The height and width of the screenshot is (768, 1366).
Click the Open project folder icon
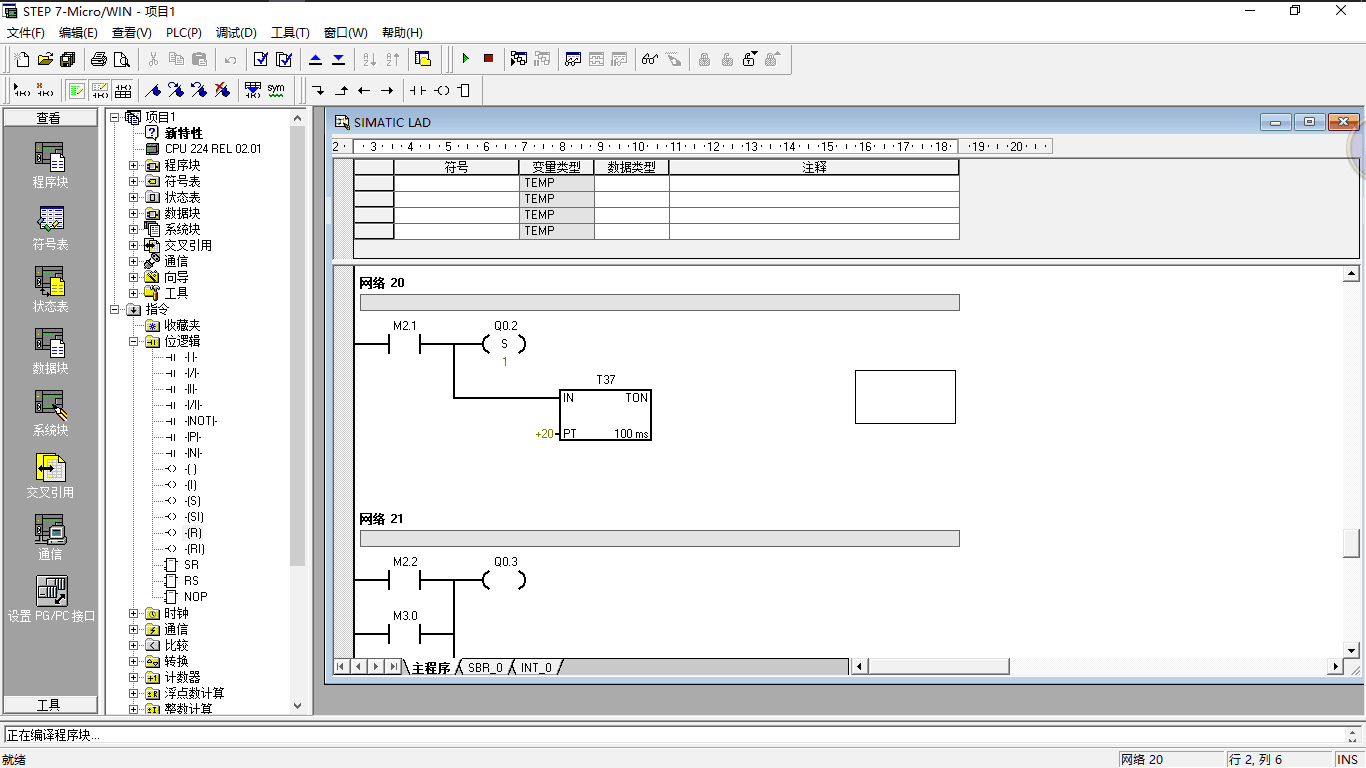(45, 59)
